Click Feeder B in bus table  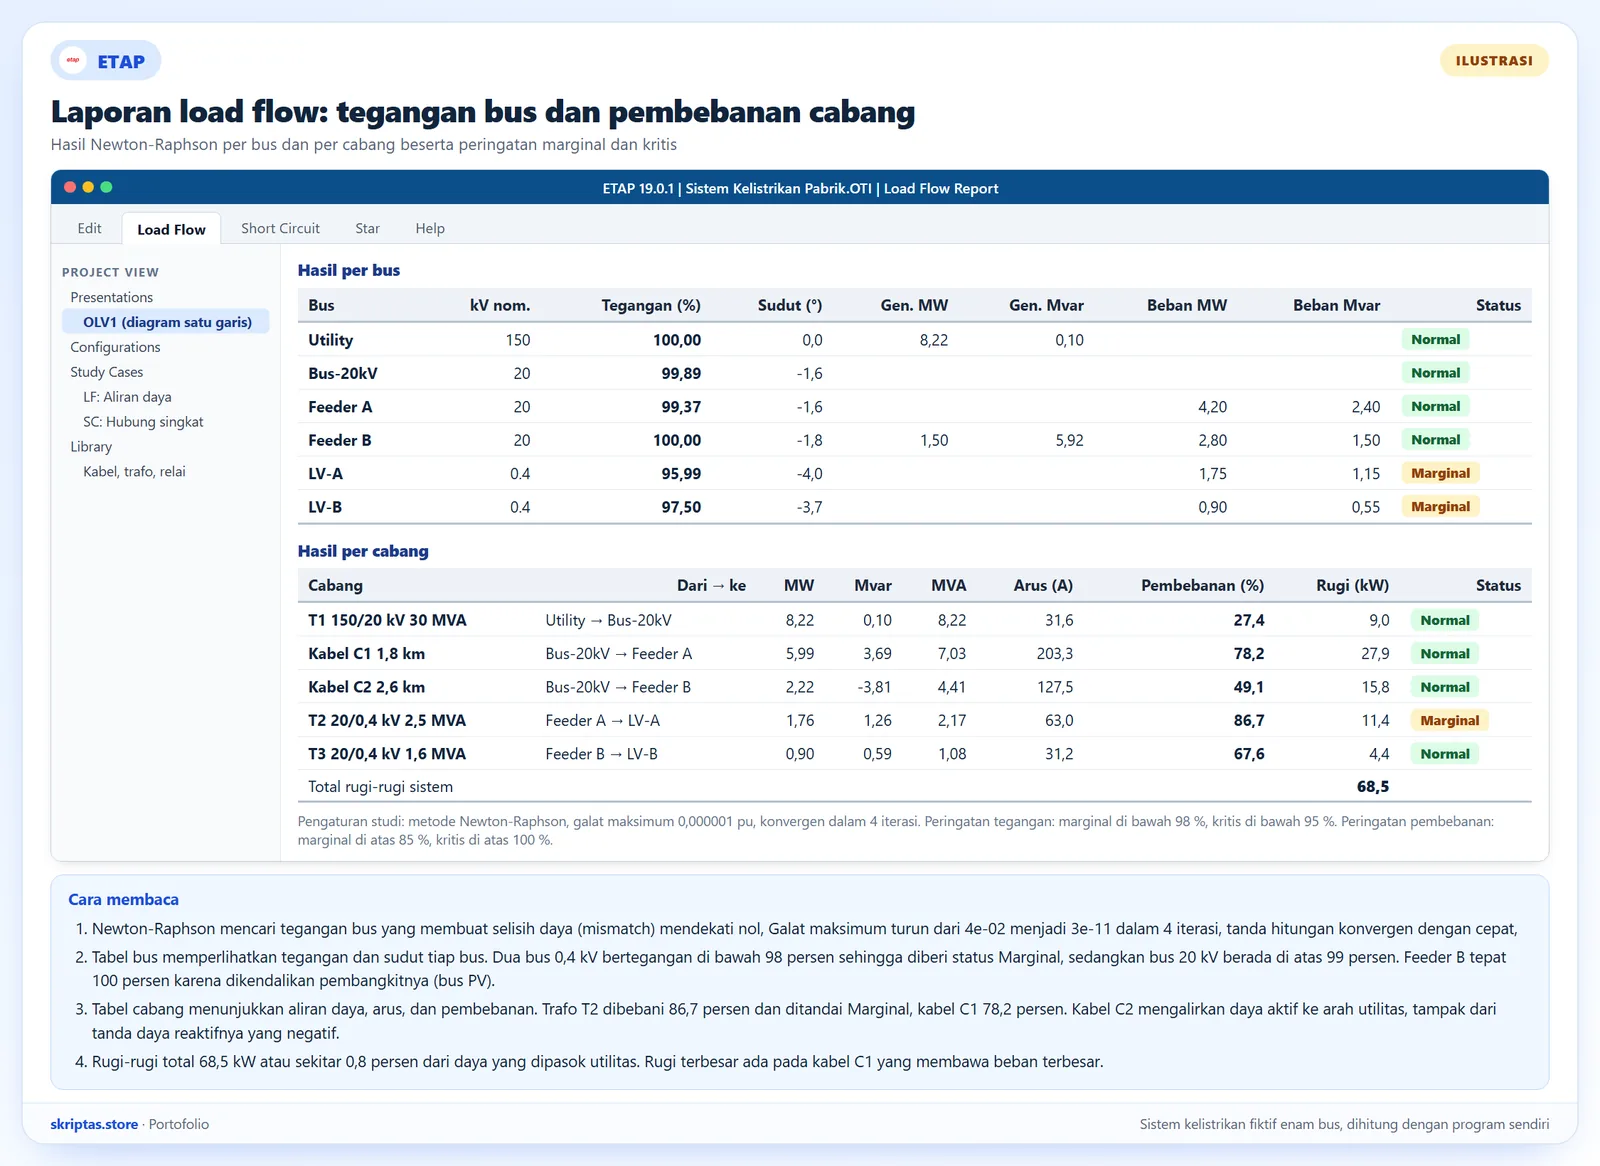[340, 440]
